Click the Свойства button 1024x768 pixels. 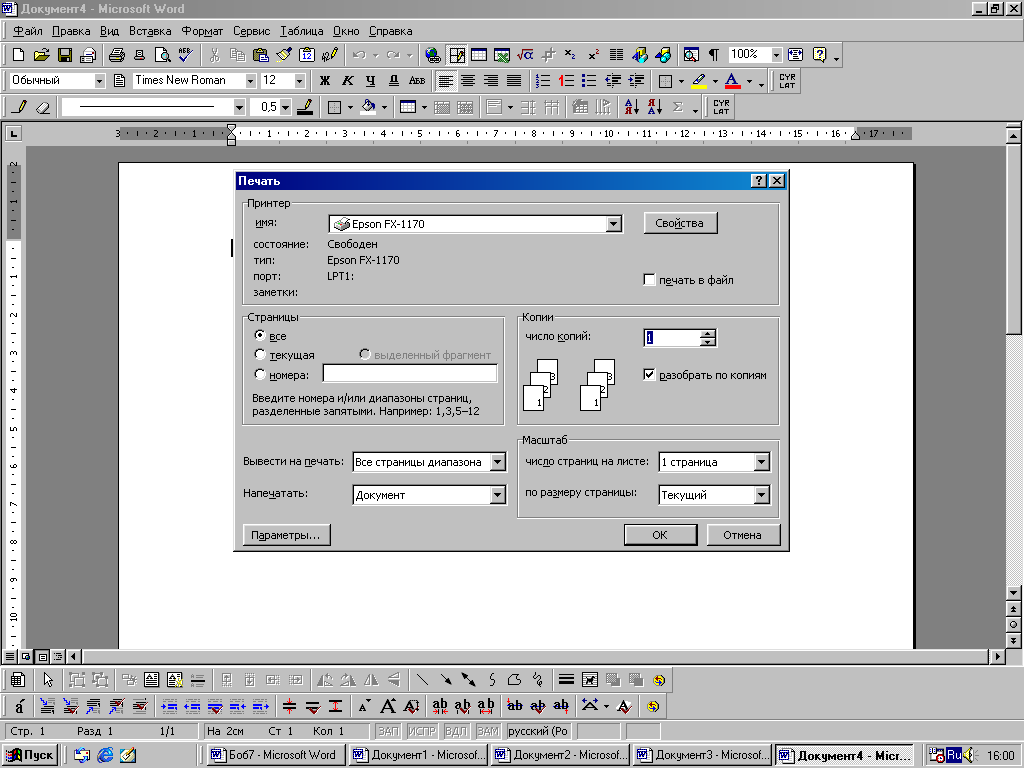click(680, 223)
